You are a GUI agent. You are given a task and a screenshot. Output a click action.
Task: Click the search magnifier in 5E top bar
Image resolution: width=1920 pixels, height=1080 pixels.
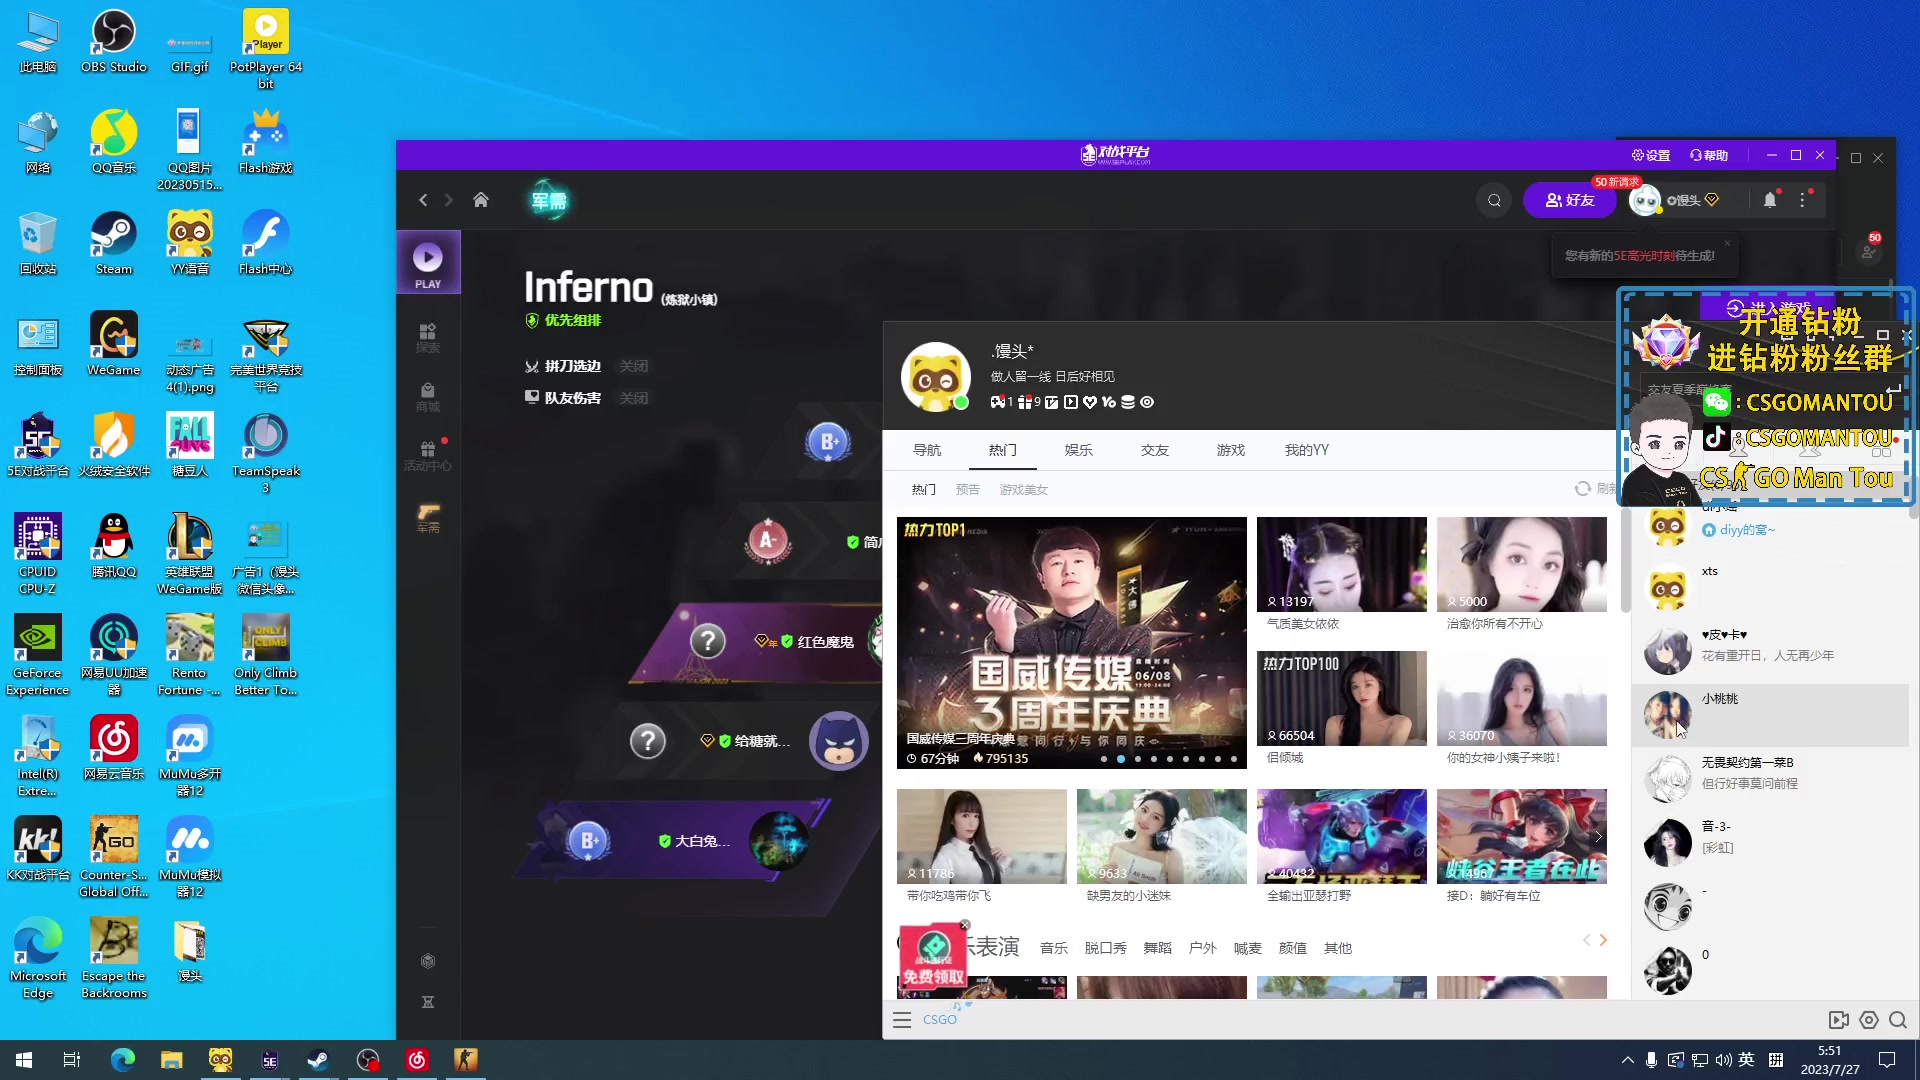click(x=1494, y=200)
